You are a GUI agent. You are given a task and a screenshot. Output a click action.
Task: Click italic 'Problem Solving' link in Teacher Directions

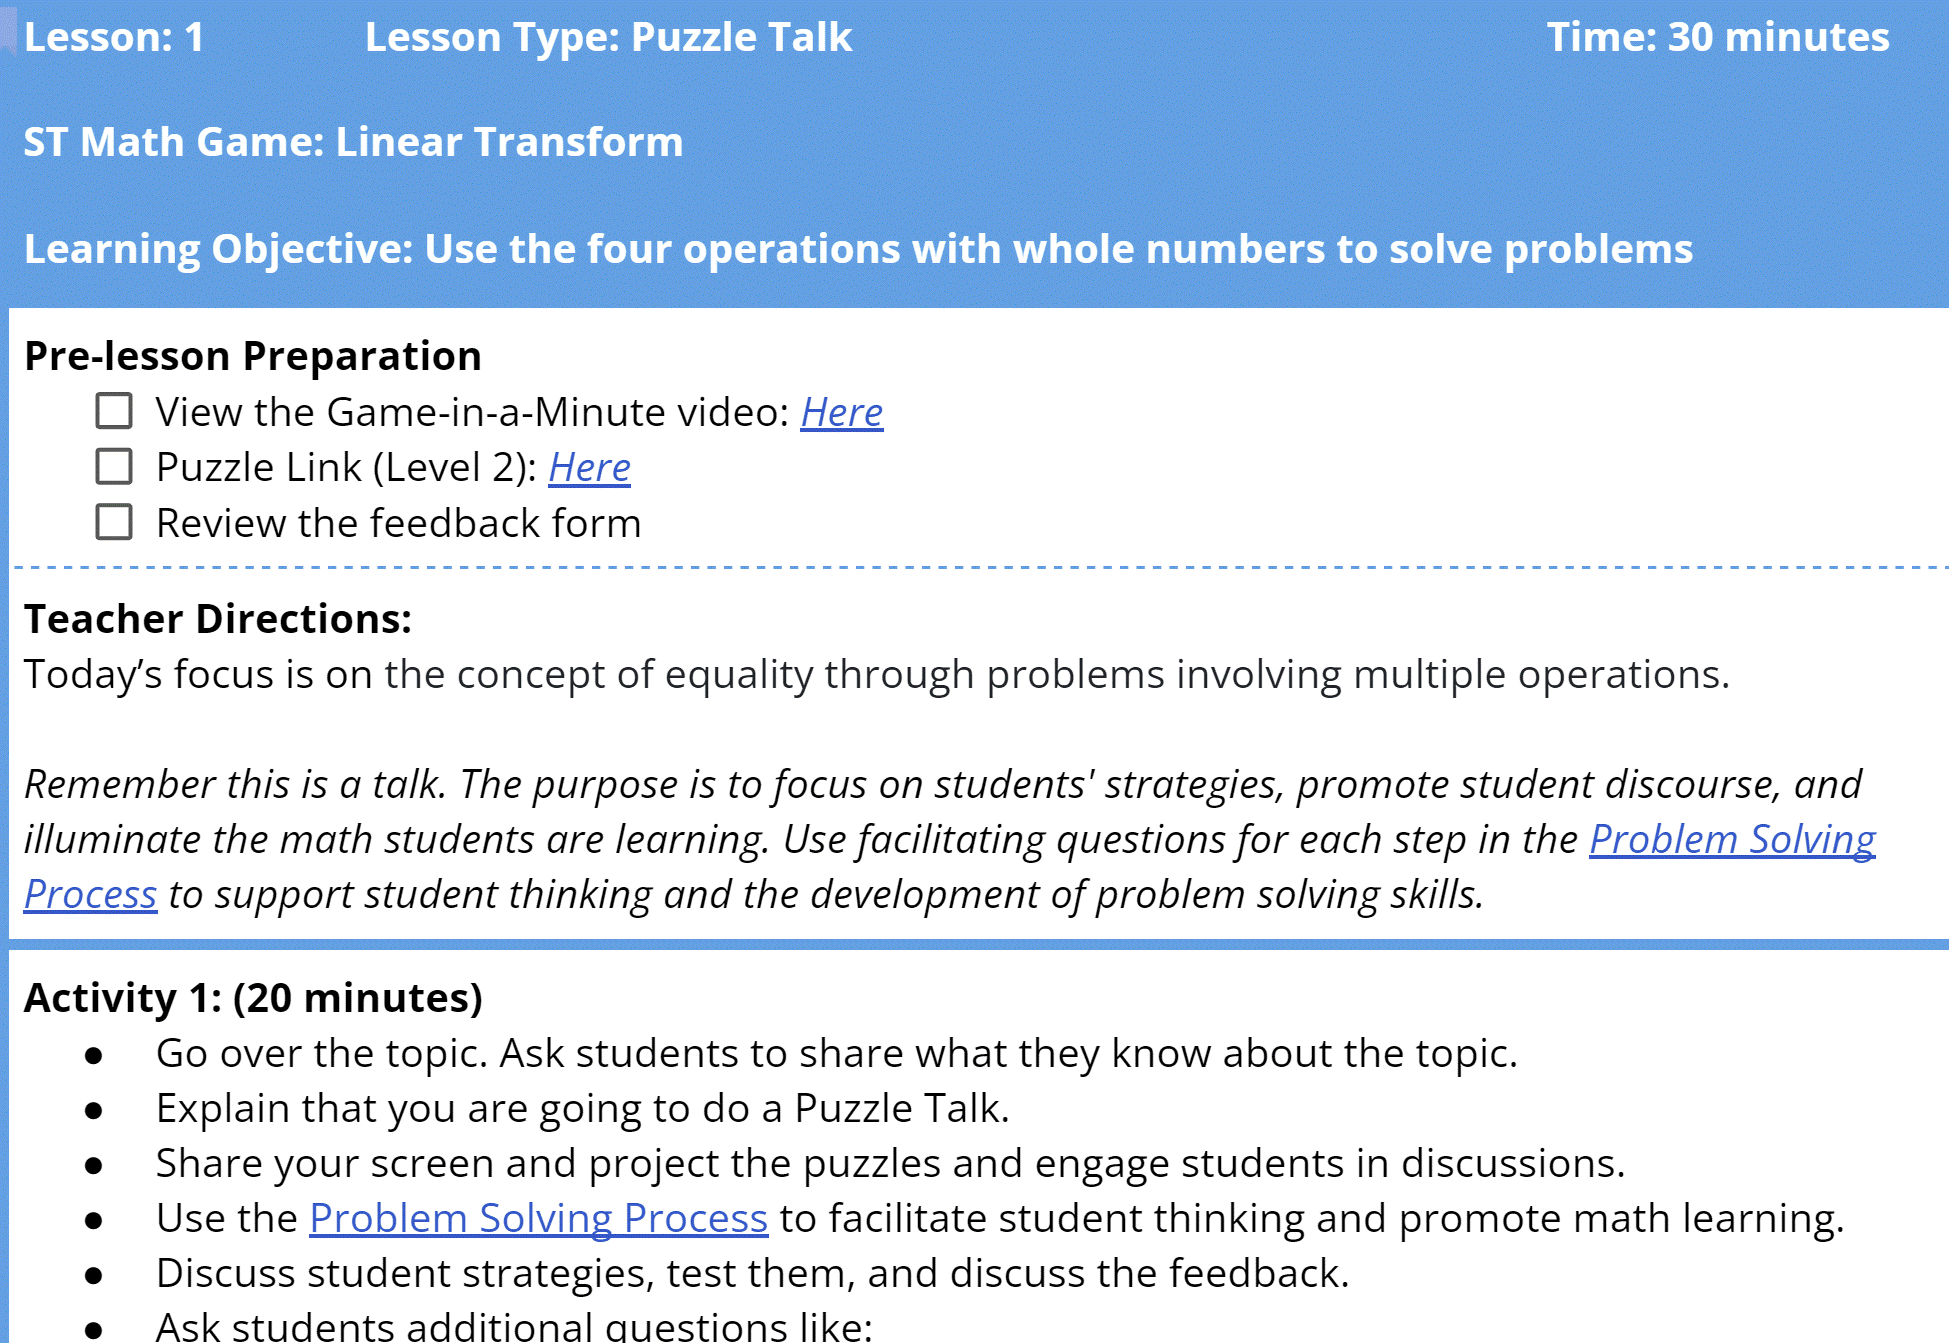pyautogui.click(x=1732, y=839)
